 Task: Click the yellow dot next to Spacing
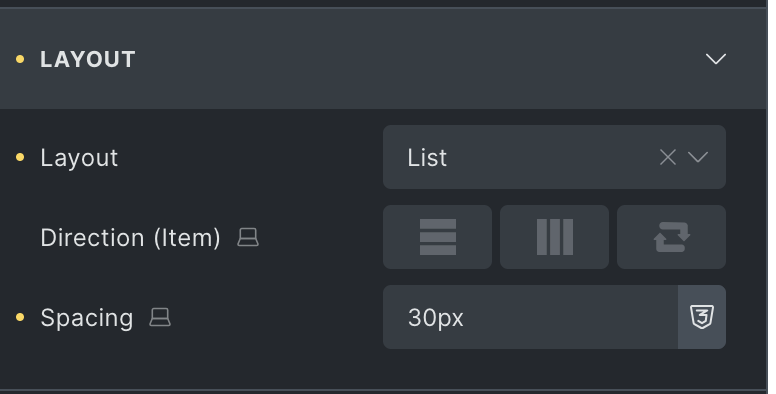[x=20, y=317]
